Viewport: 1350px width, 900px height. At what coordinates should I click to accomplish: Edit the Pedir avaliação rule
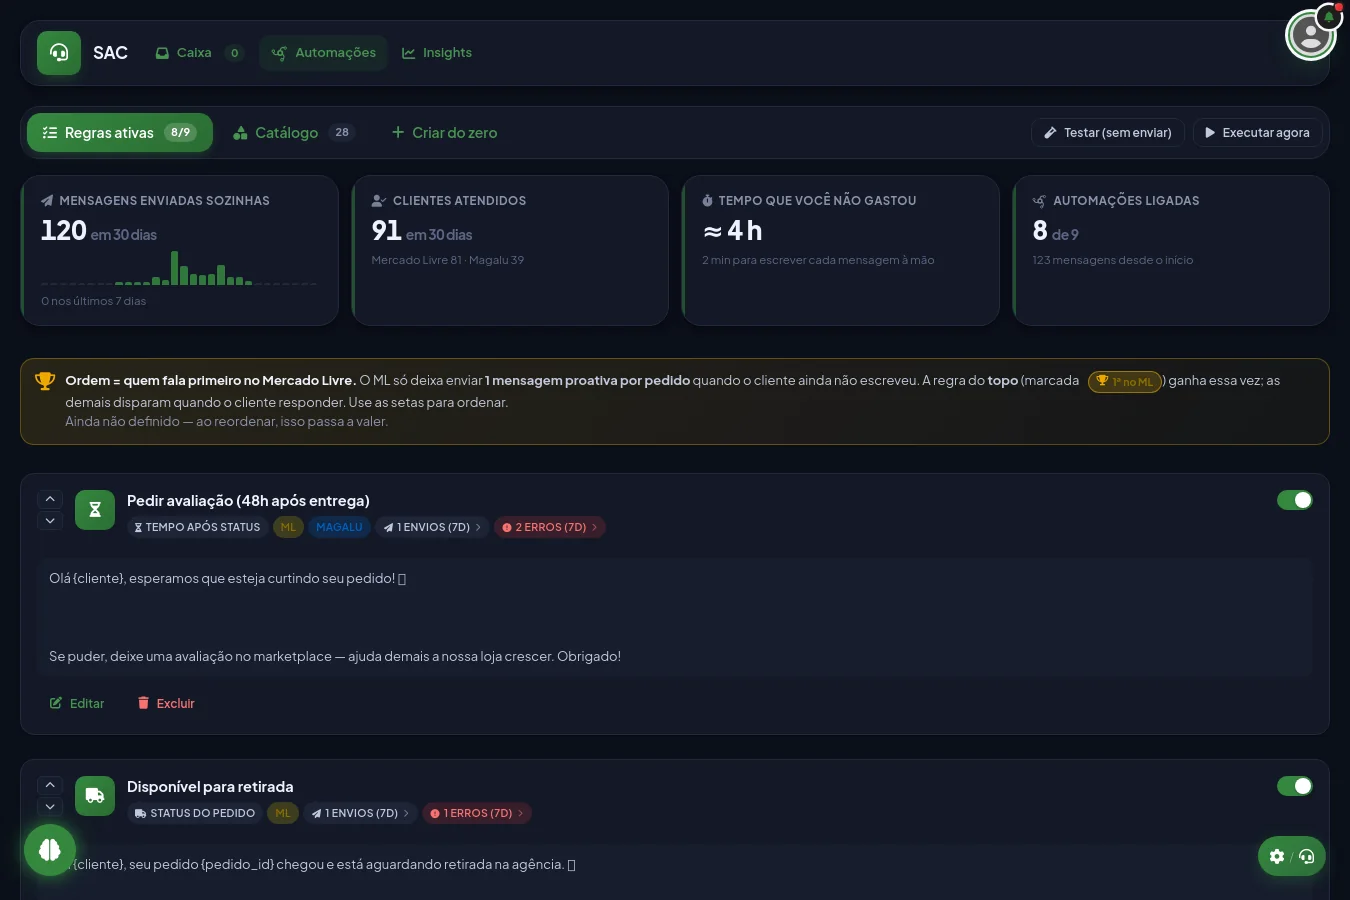(x=77, y=703)
